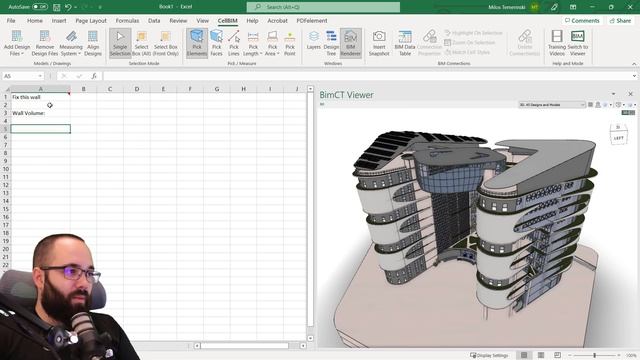Viewport: 640px width, 360px height.
Task: Click the Undo arrow icon
Action: point(68,7)
